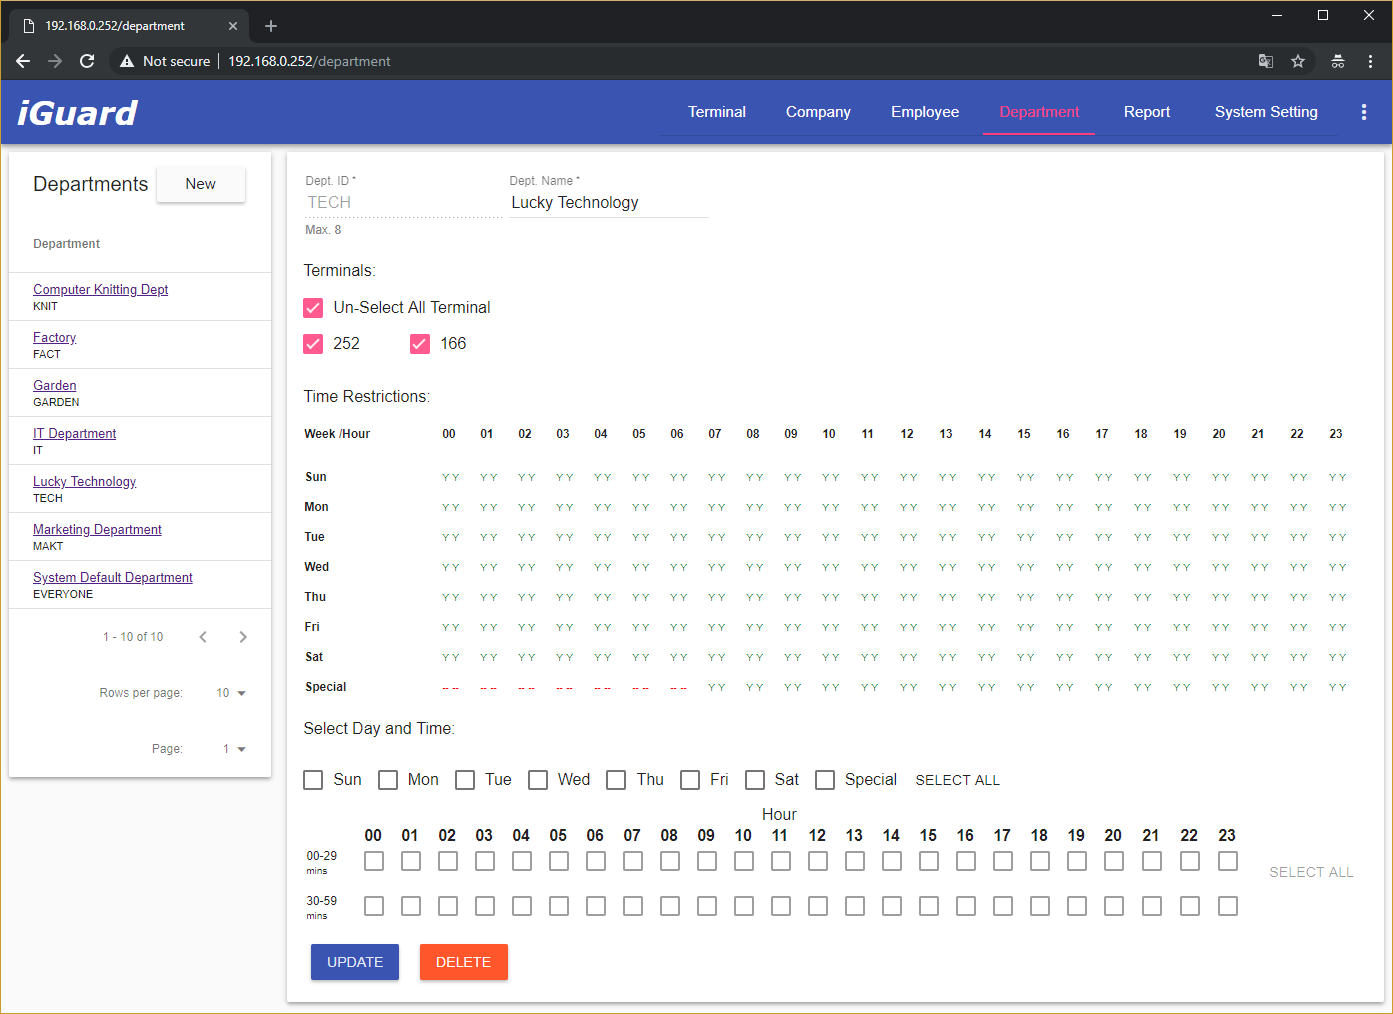
Task: Open the Page number dropdown
Action: coord(234,749)
